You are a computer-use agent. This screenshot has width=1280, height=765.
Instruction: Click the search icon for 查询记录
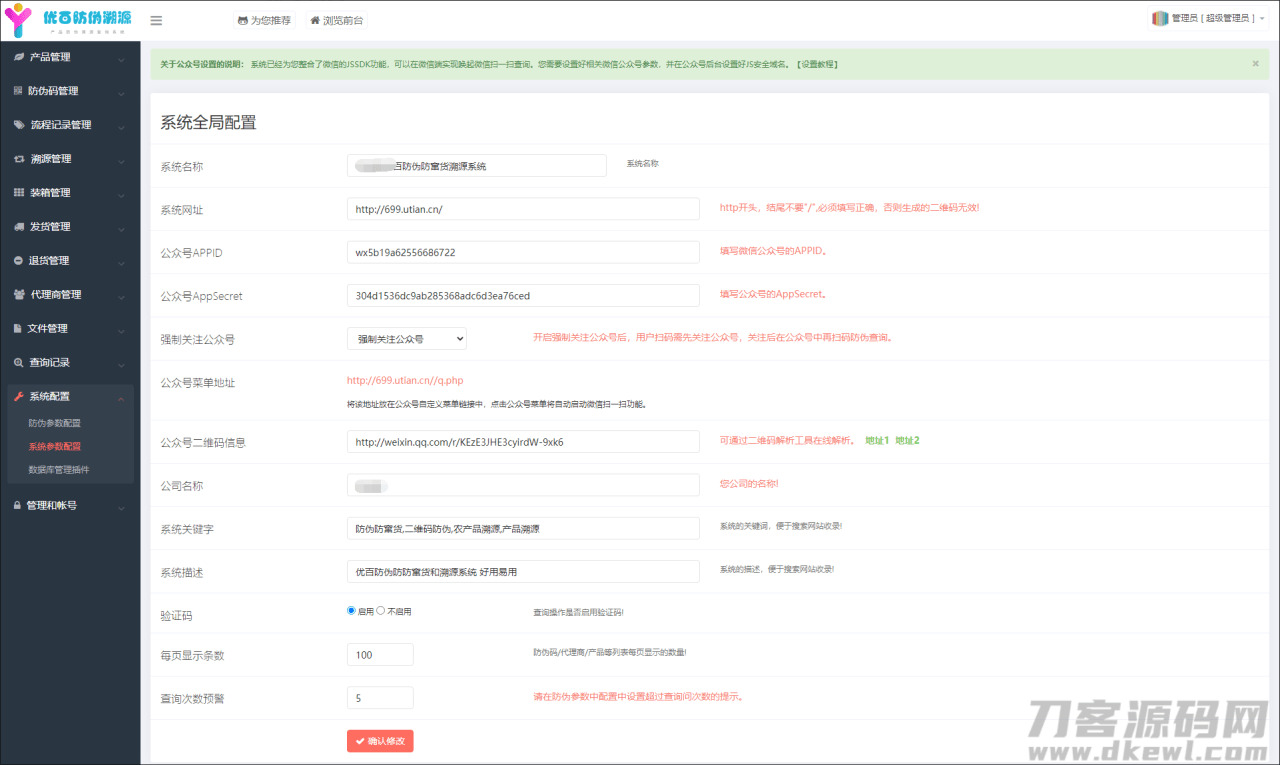point(19,363)
